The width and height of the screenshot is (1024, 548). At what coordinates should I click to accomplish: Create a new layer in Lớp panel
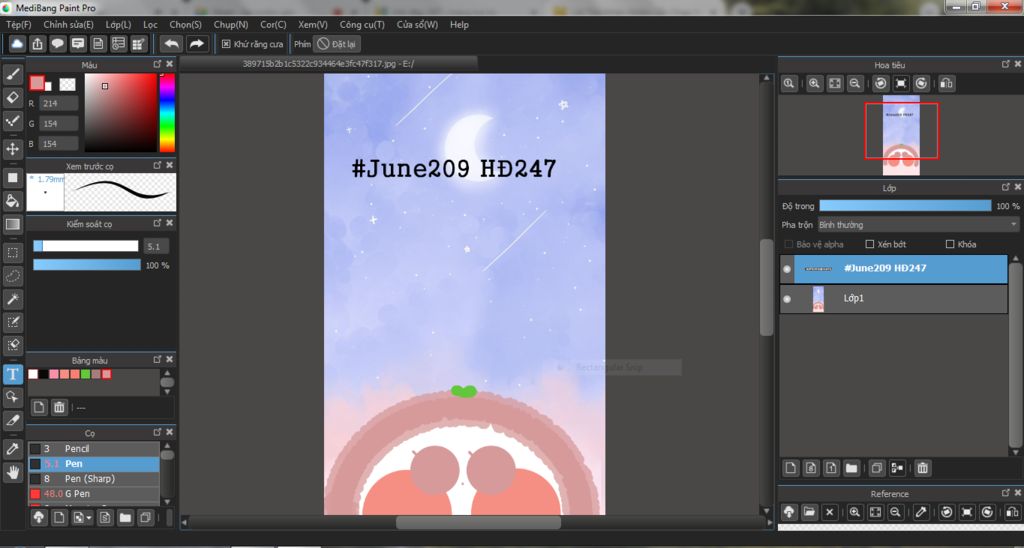[791, 468]
